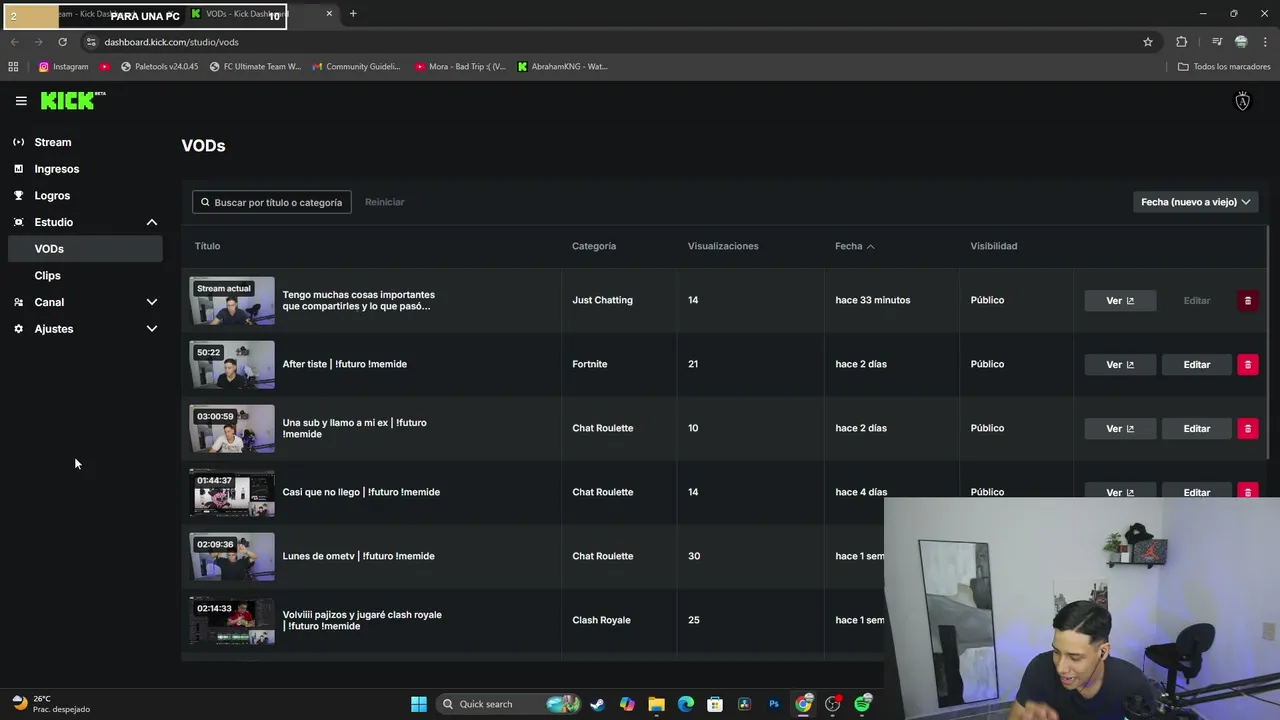Viewport: 1280px width, 720px height.
Task: Edit the After tiste VOD
Action: 1196,364
